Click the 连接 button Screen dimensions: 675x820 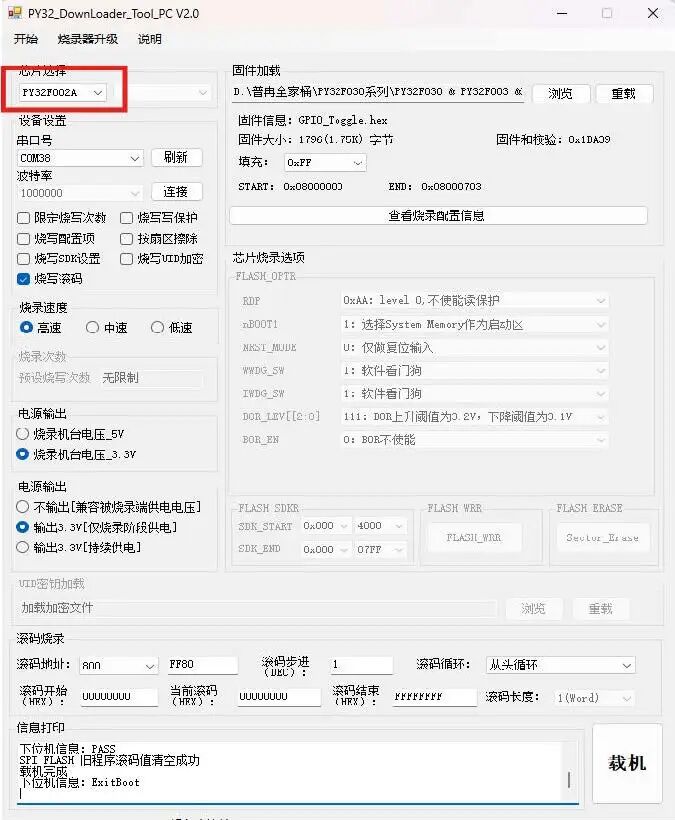[176, 192]
